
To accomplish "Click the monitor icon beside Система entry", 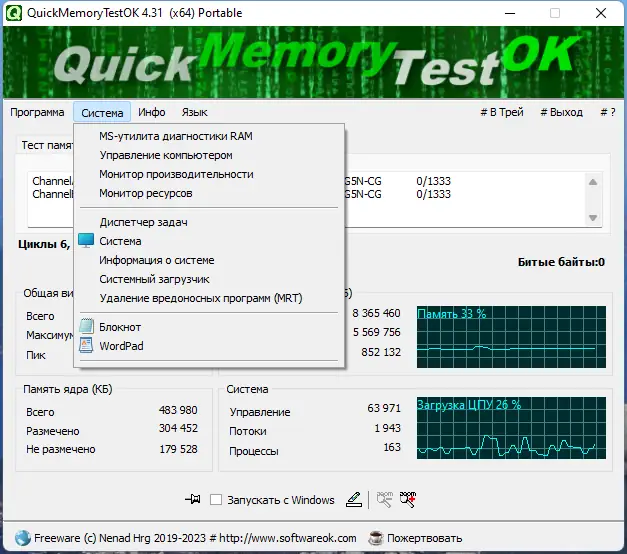I will (86, 240).
